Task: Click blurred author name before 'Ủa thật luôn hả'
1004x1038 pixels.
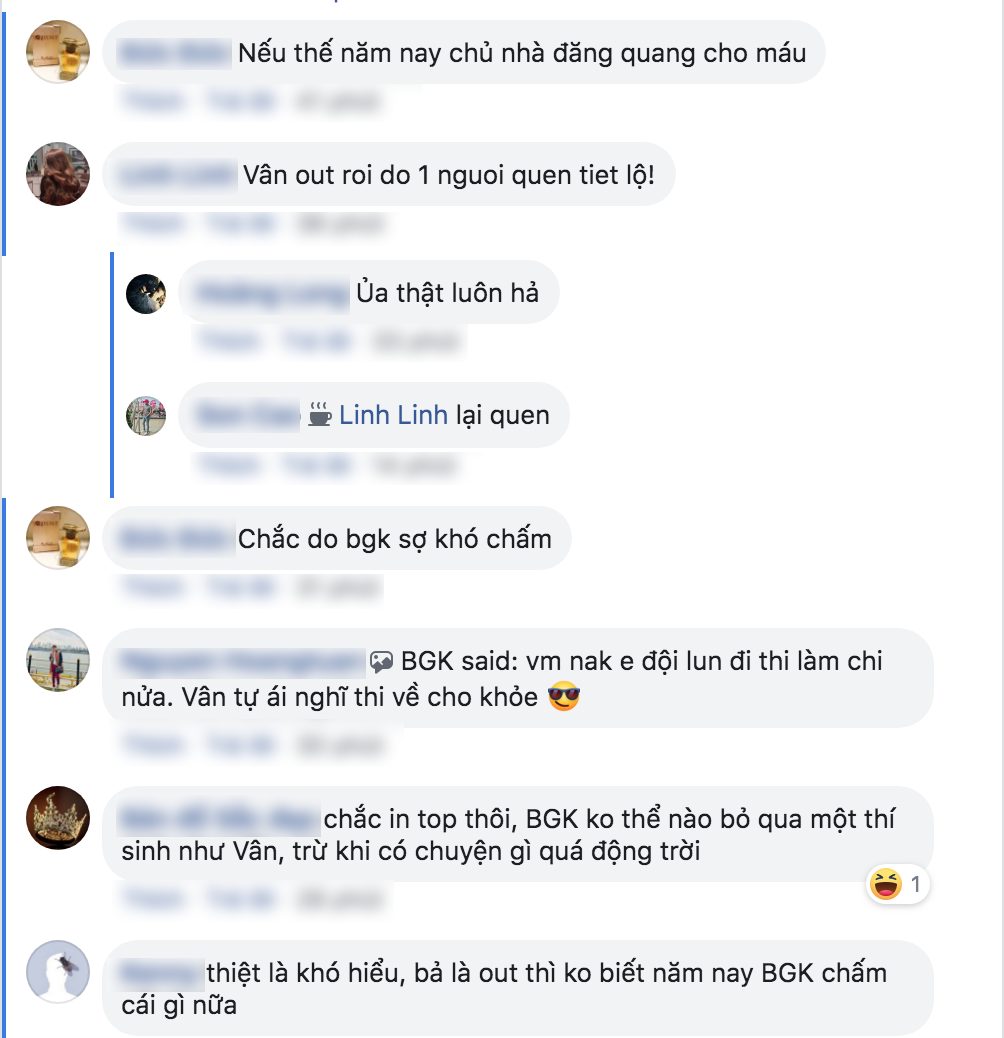Action: pyautogui.click(x=272, y=293)
